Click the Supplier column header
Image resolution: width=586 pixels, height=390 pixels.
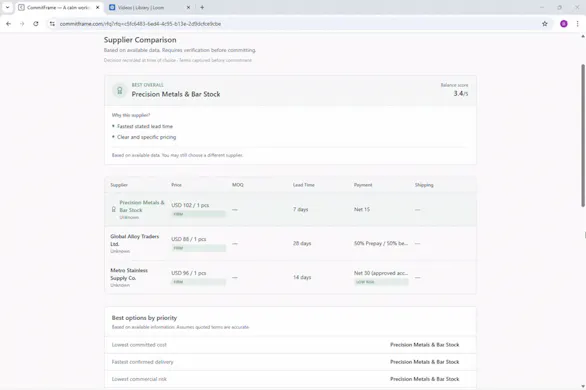click(119, 185)
